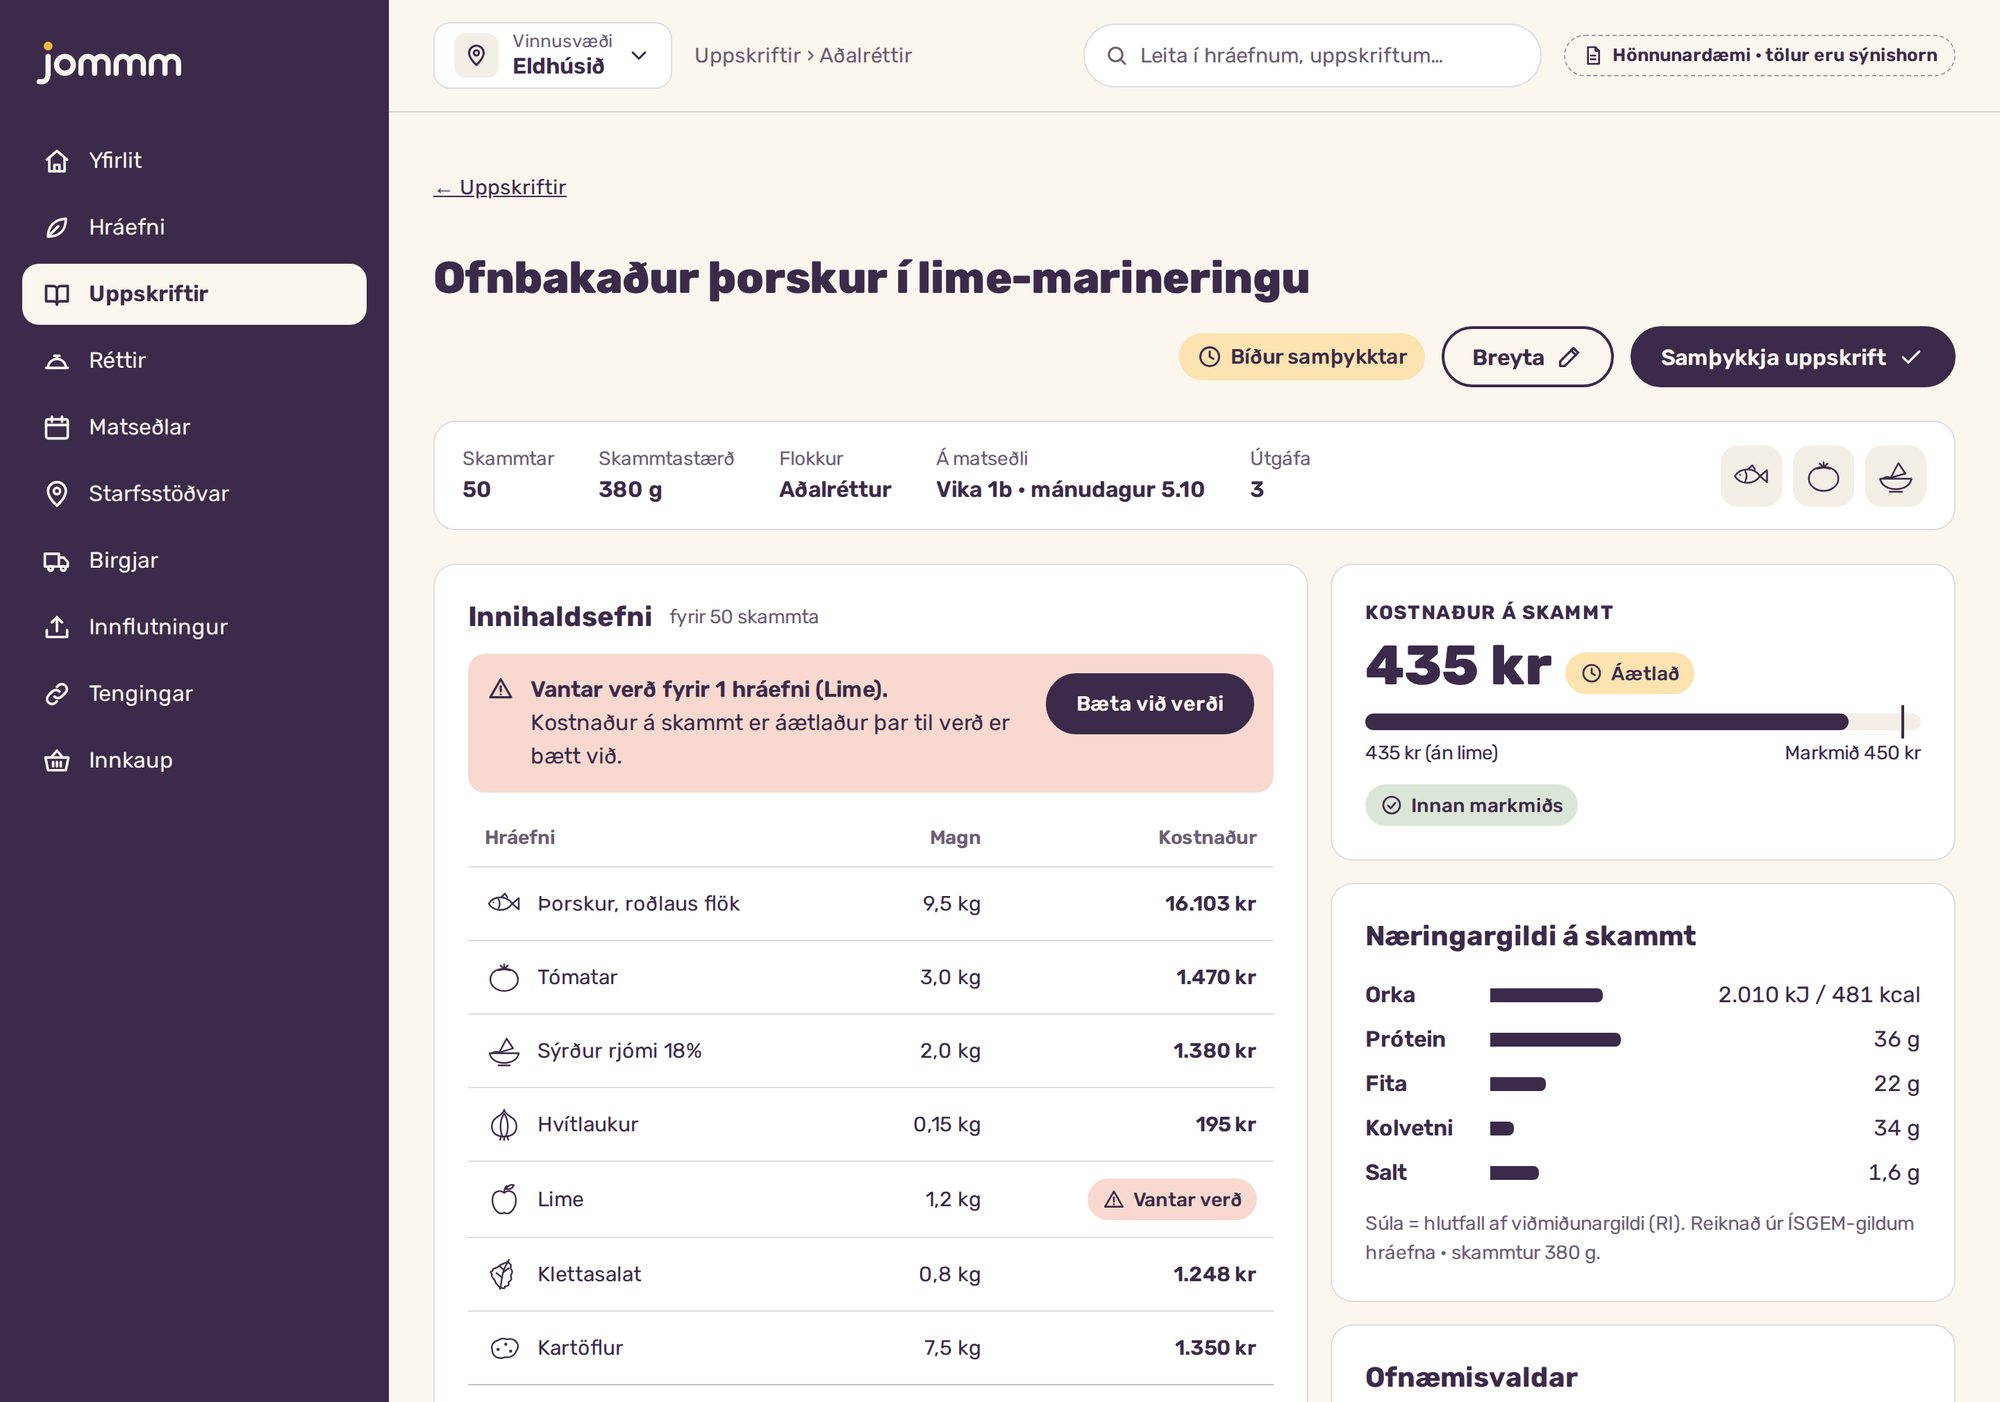Click the garlic icon beside Hvítlaukur

[x=504, y=1125]
